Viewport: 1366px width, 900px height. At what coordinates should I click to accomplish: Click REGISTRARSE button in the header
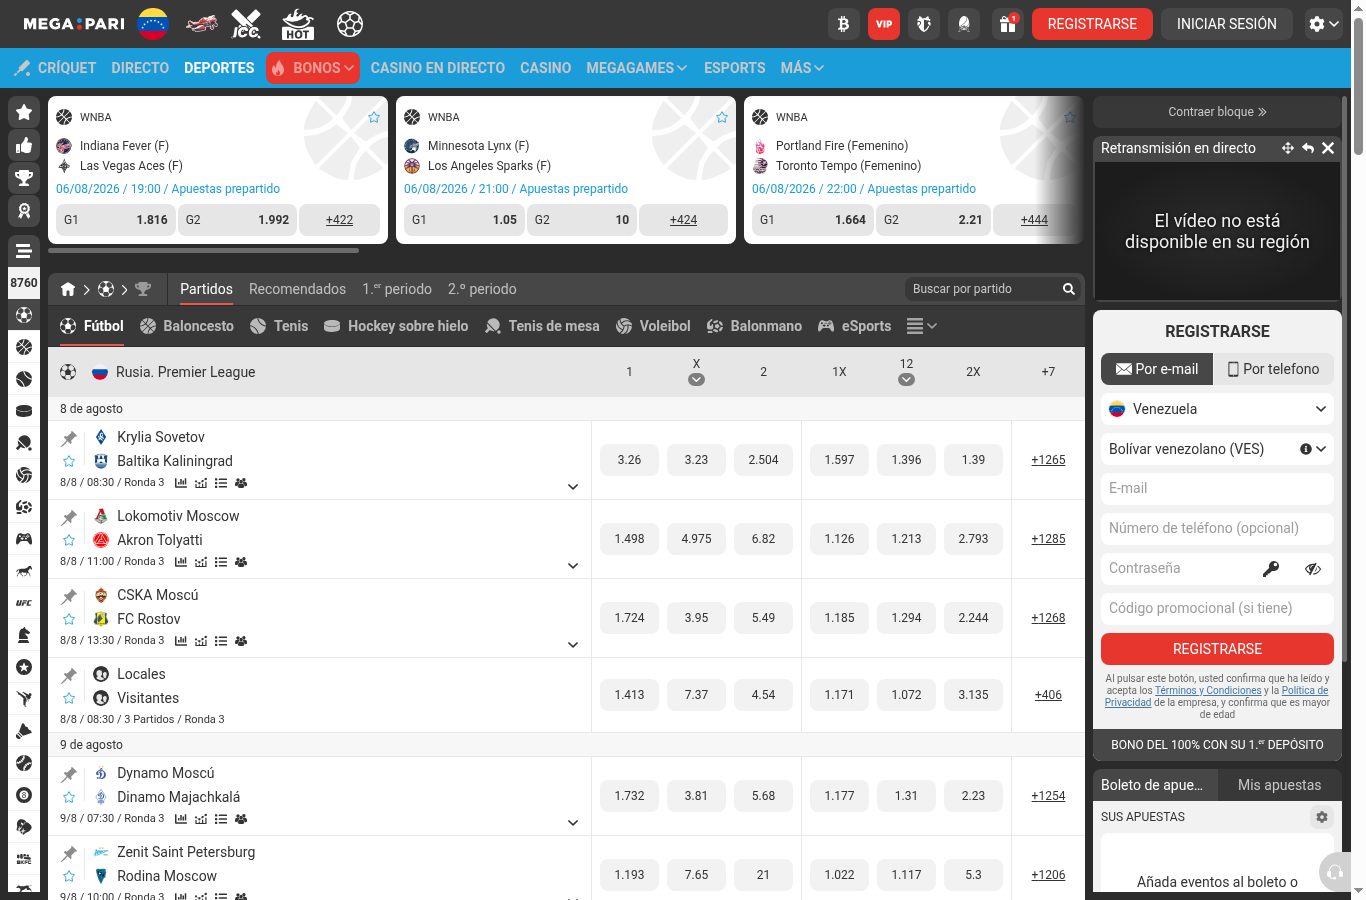pos(1092,24)
